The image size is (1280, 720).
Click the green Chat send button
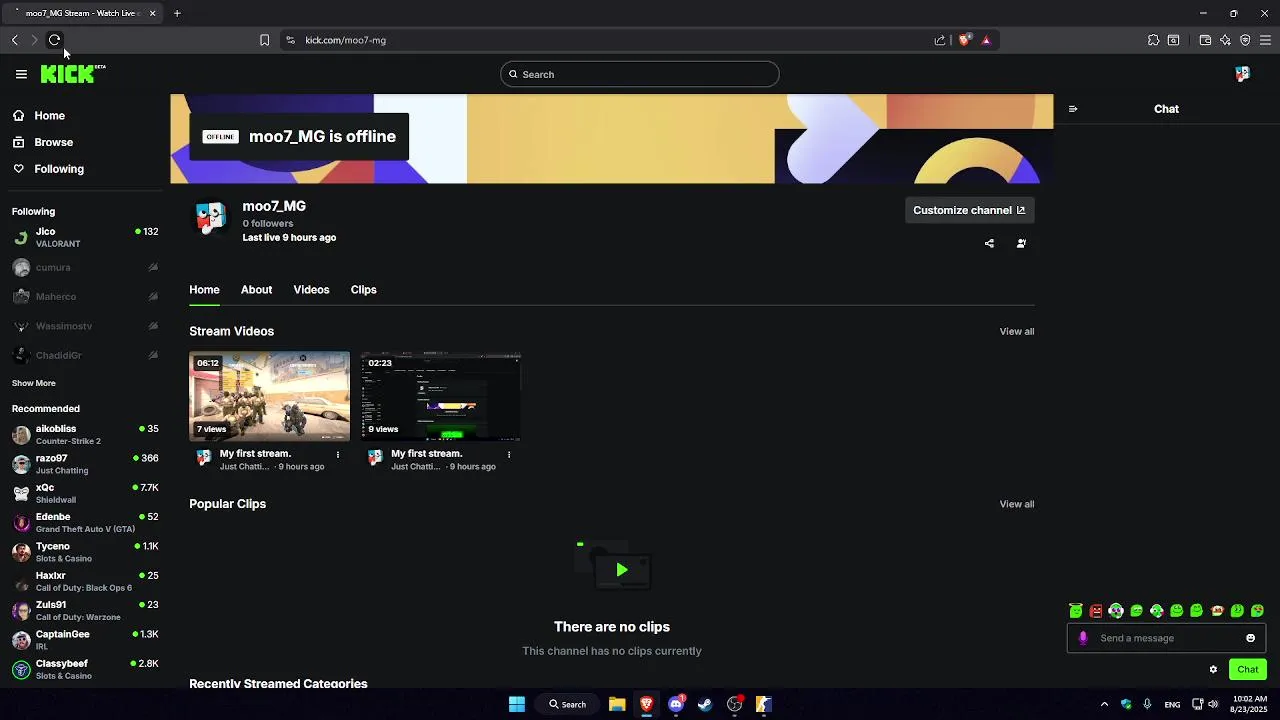click(x=1247, y=669)
